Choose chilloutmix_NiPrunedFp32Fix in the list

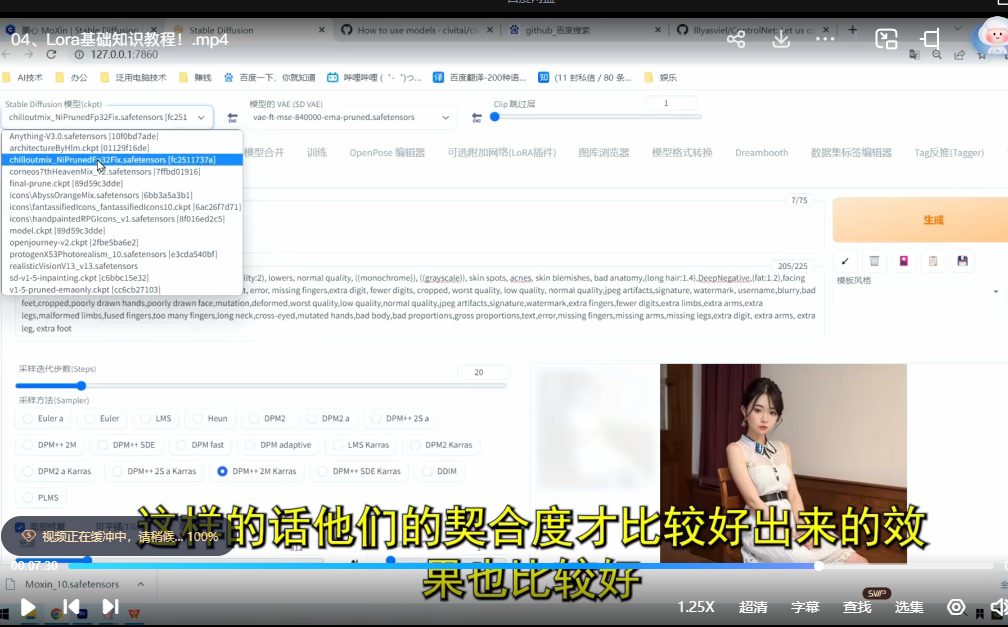122,159
